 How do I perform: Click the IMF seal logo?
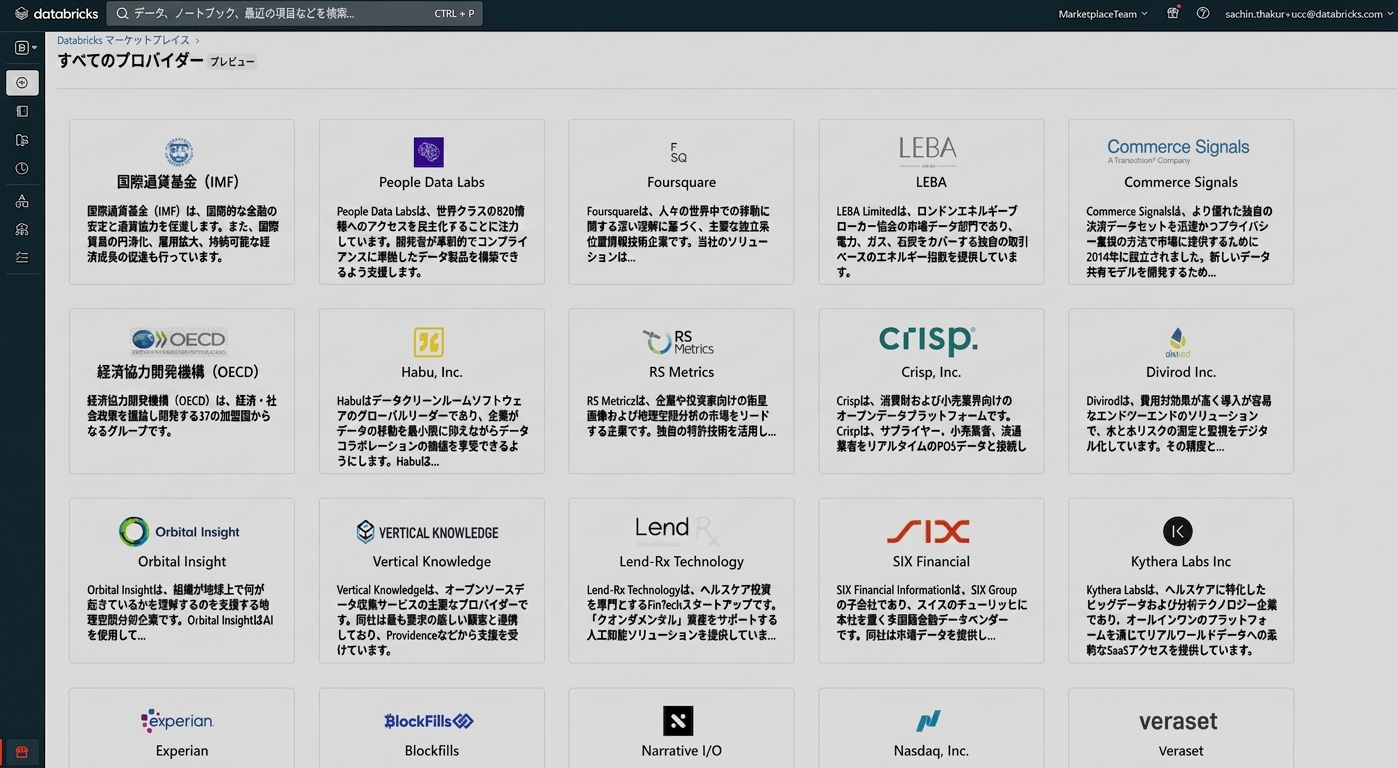point(179,152)
